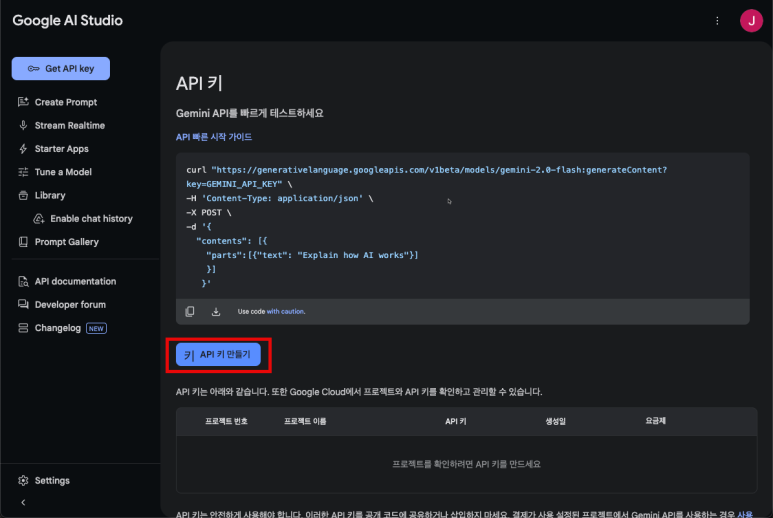
Task: Click Enable chat history
Action: 91,218
